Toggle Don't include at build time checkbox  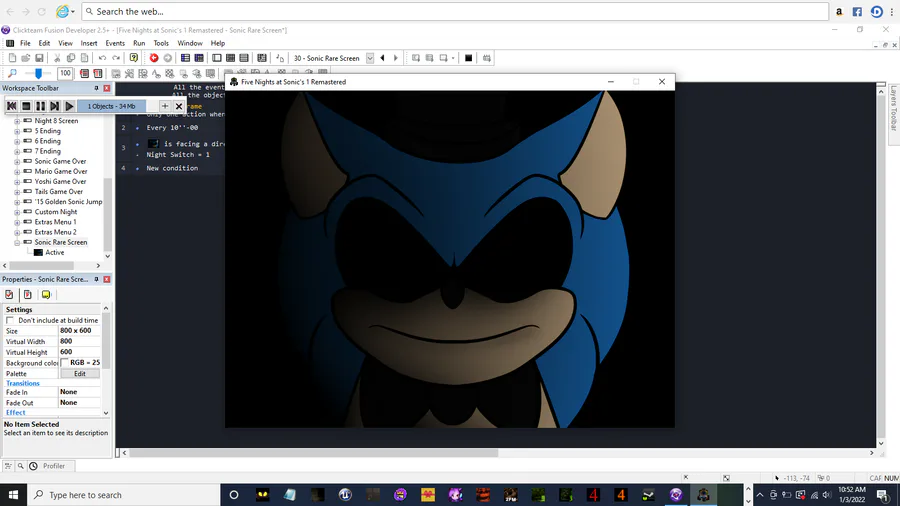point(10,320)
